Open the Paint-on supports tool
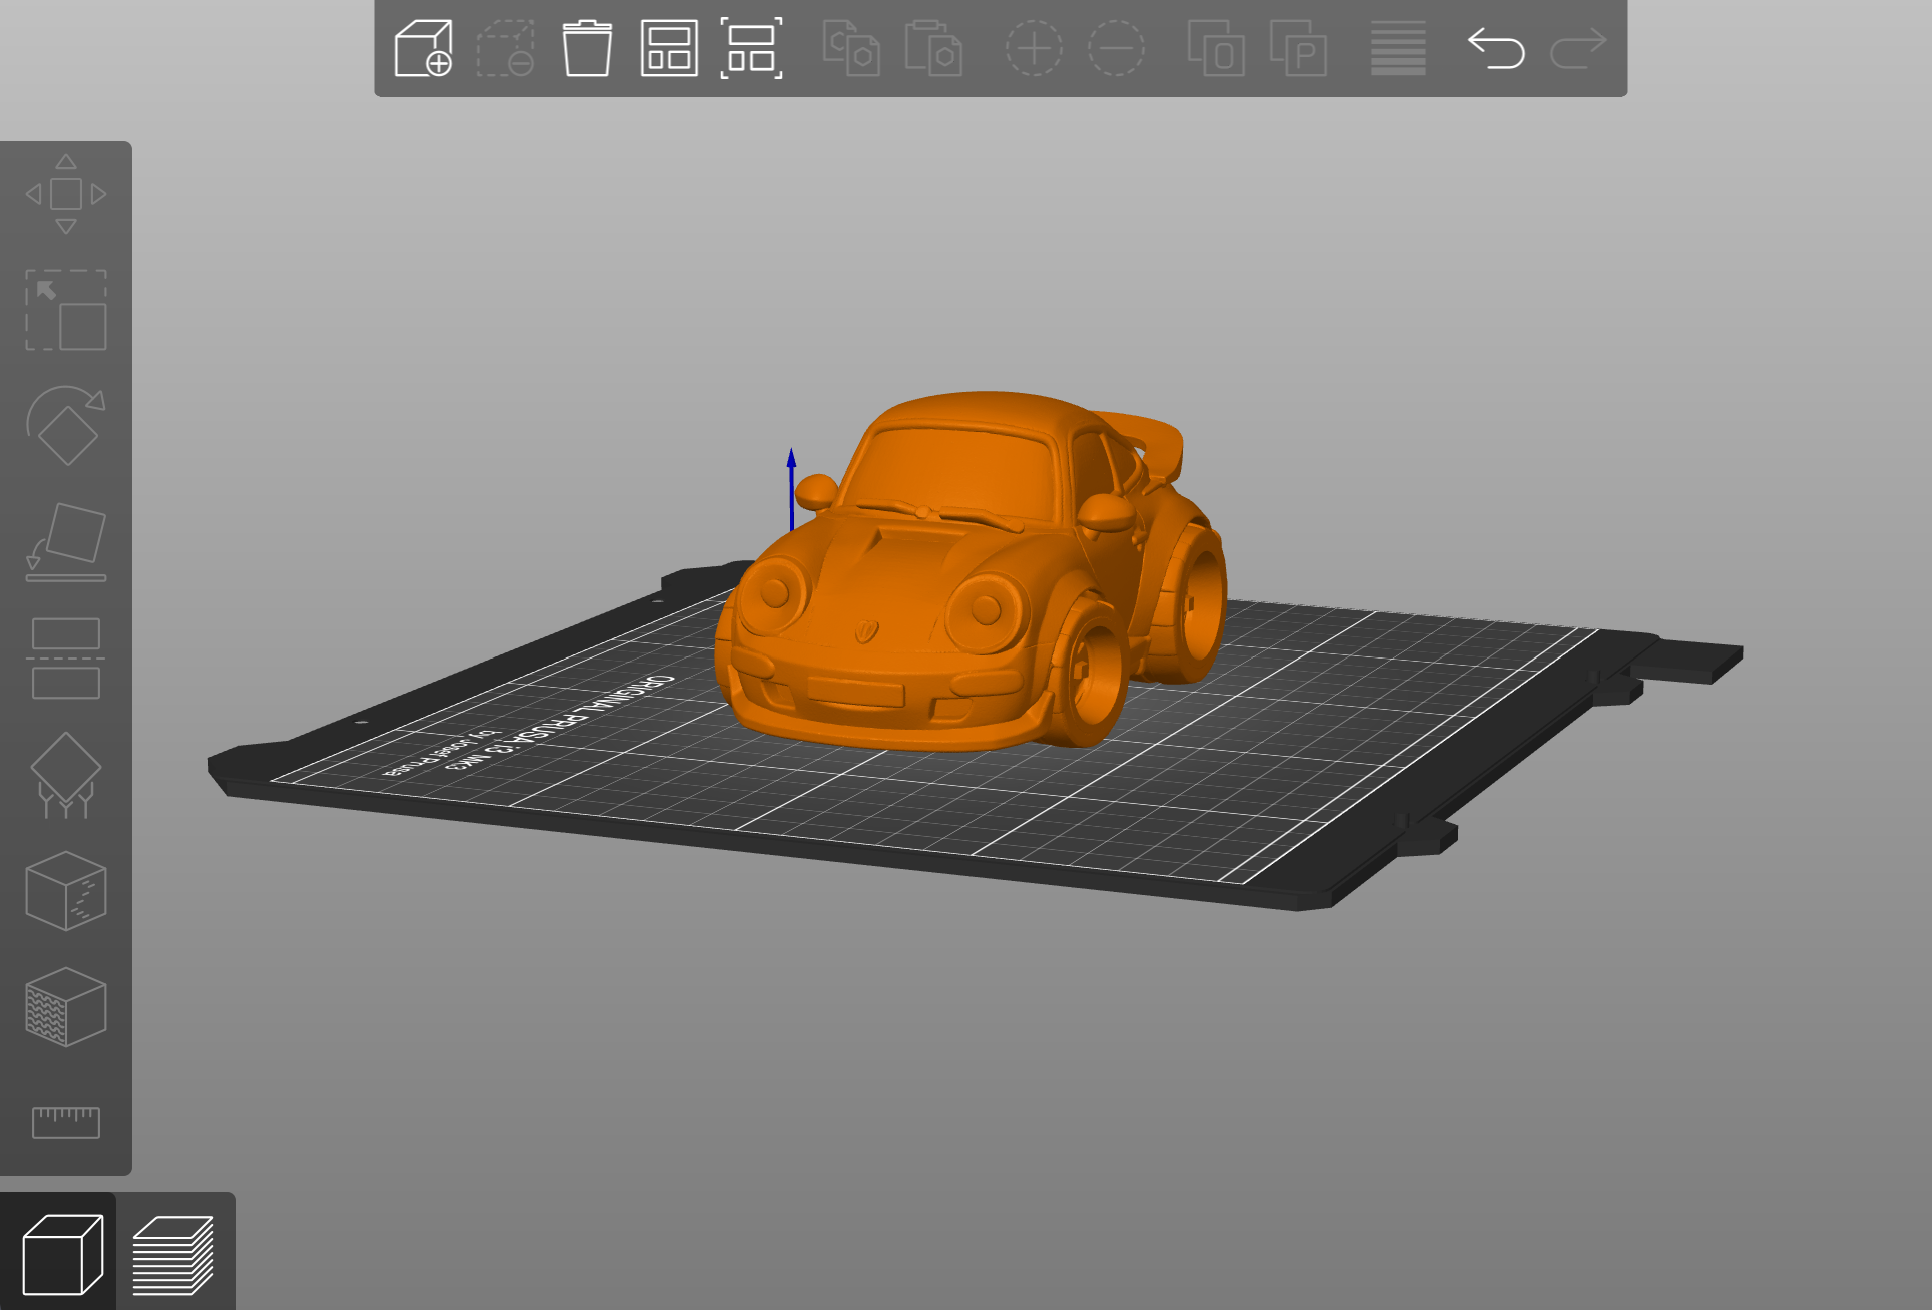Viewport: 1932px width, 1310px height. click(x=66, y=775)
